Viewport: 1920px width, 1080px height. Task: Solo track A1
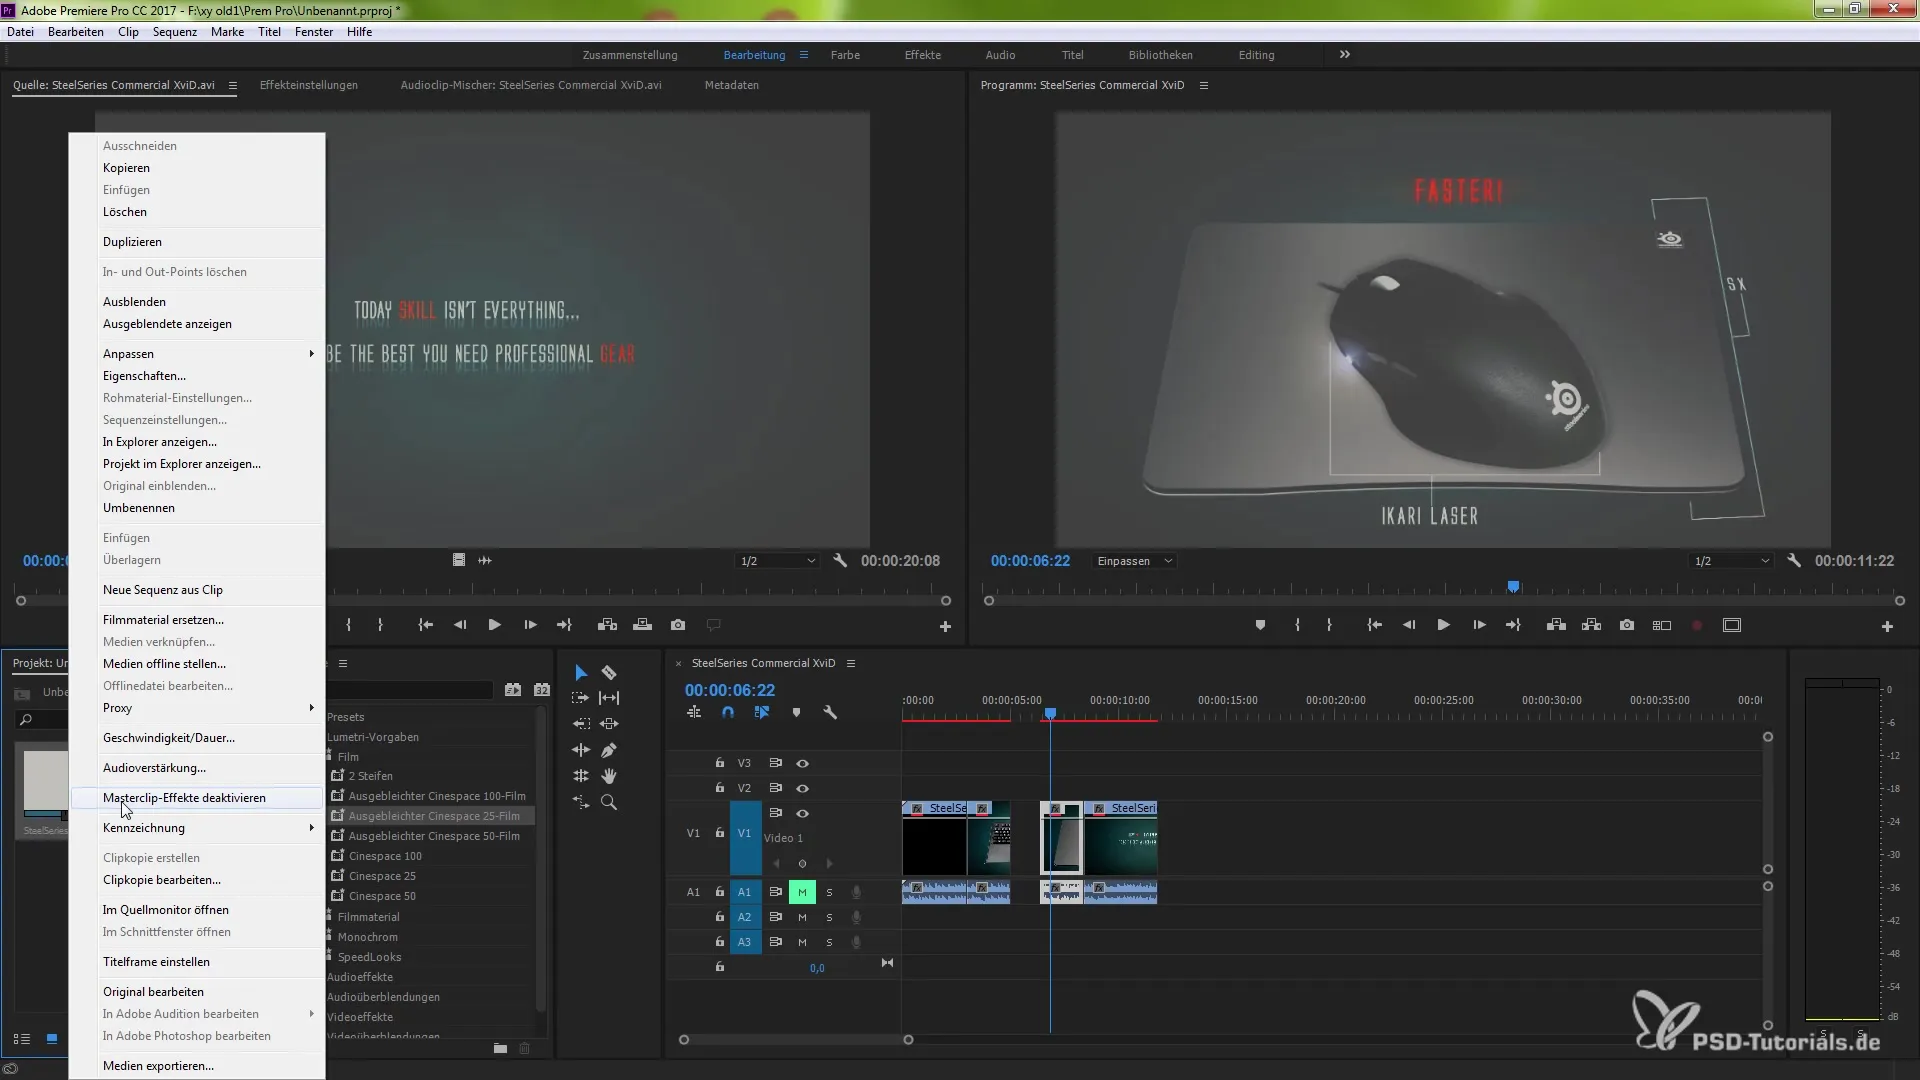click(x=829, y=892)
